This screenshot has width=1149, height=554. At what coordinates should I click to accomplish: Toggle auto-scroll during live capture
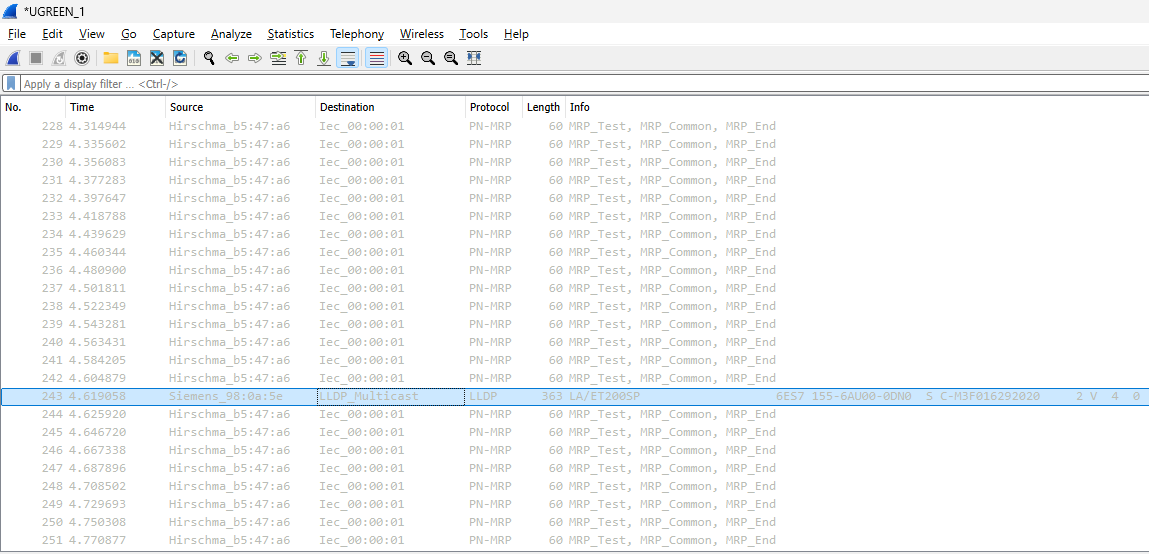pos(347,58)
